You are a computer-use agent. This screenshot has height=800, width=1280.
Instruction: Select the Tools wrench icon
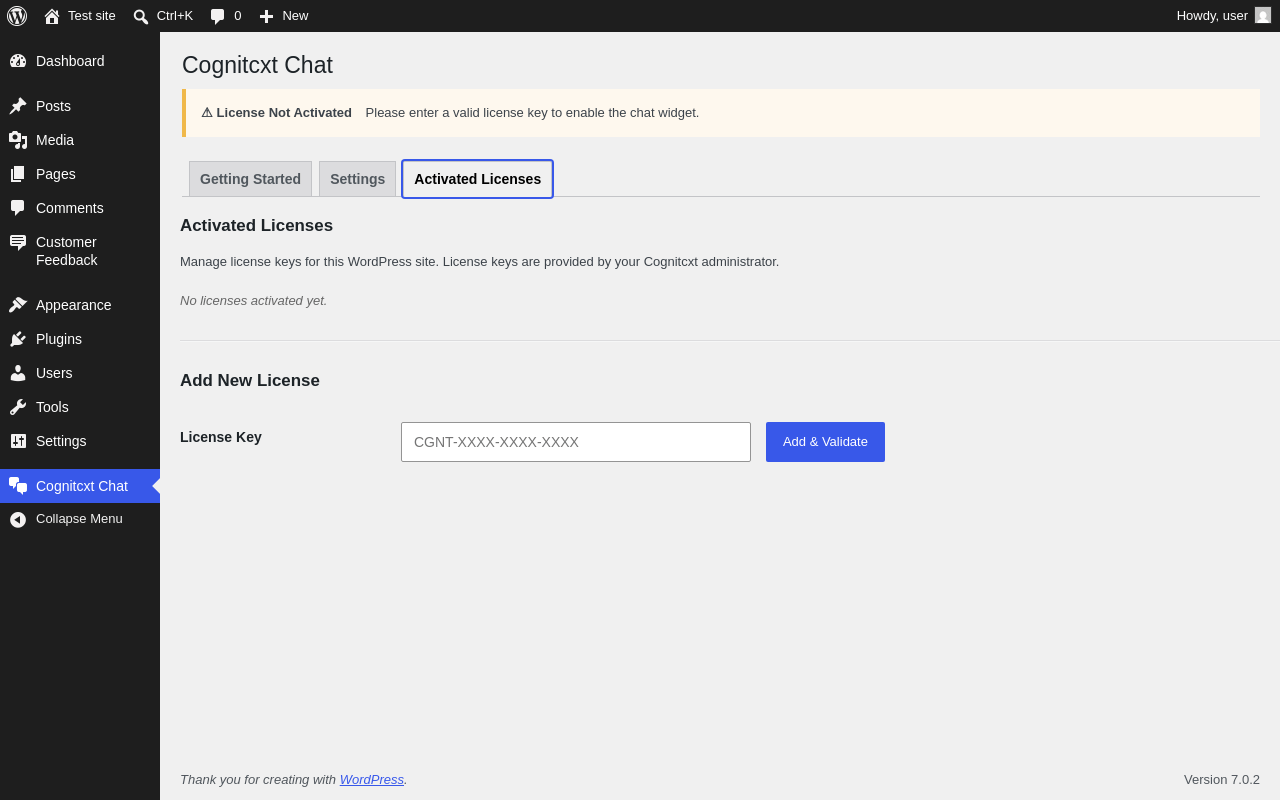(18, 407)
